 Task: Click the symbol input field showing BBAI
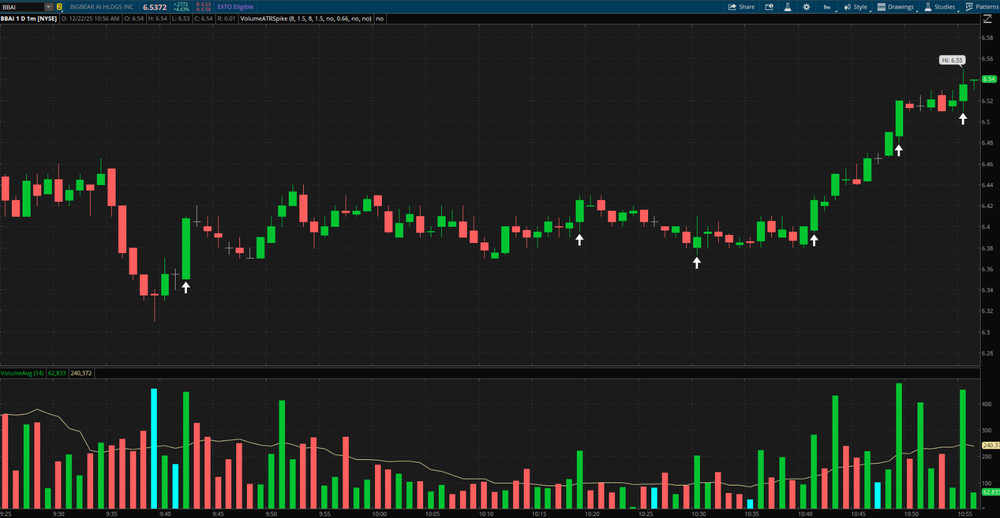22,6
